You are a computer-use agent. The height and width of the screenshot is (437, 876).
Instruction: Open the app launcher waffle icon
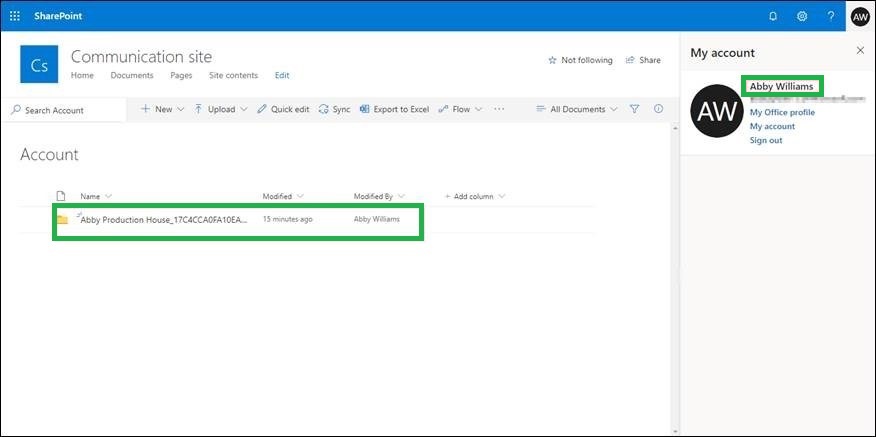click(x=15, y=16)
